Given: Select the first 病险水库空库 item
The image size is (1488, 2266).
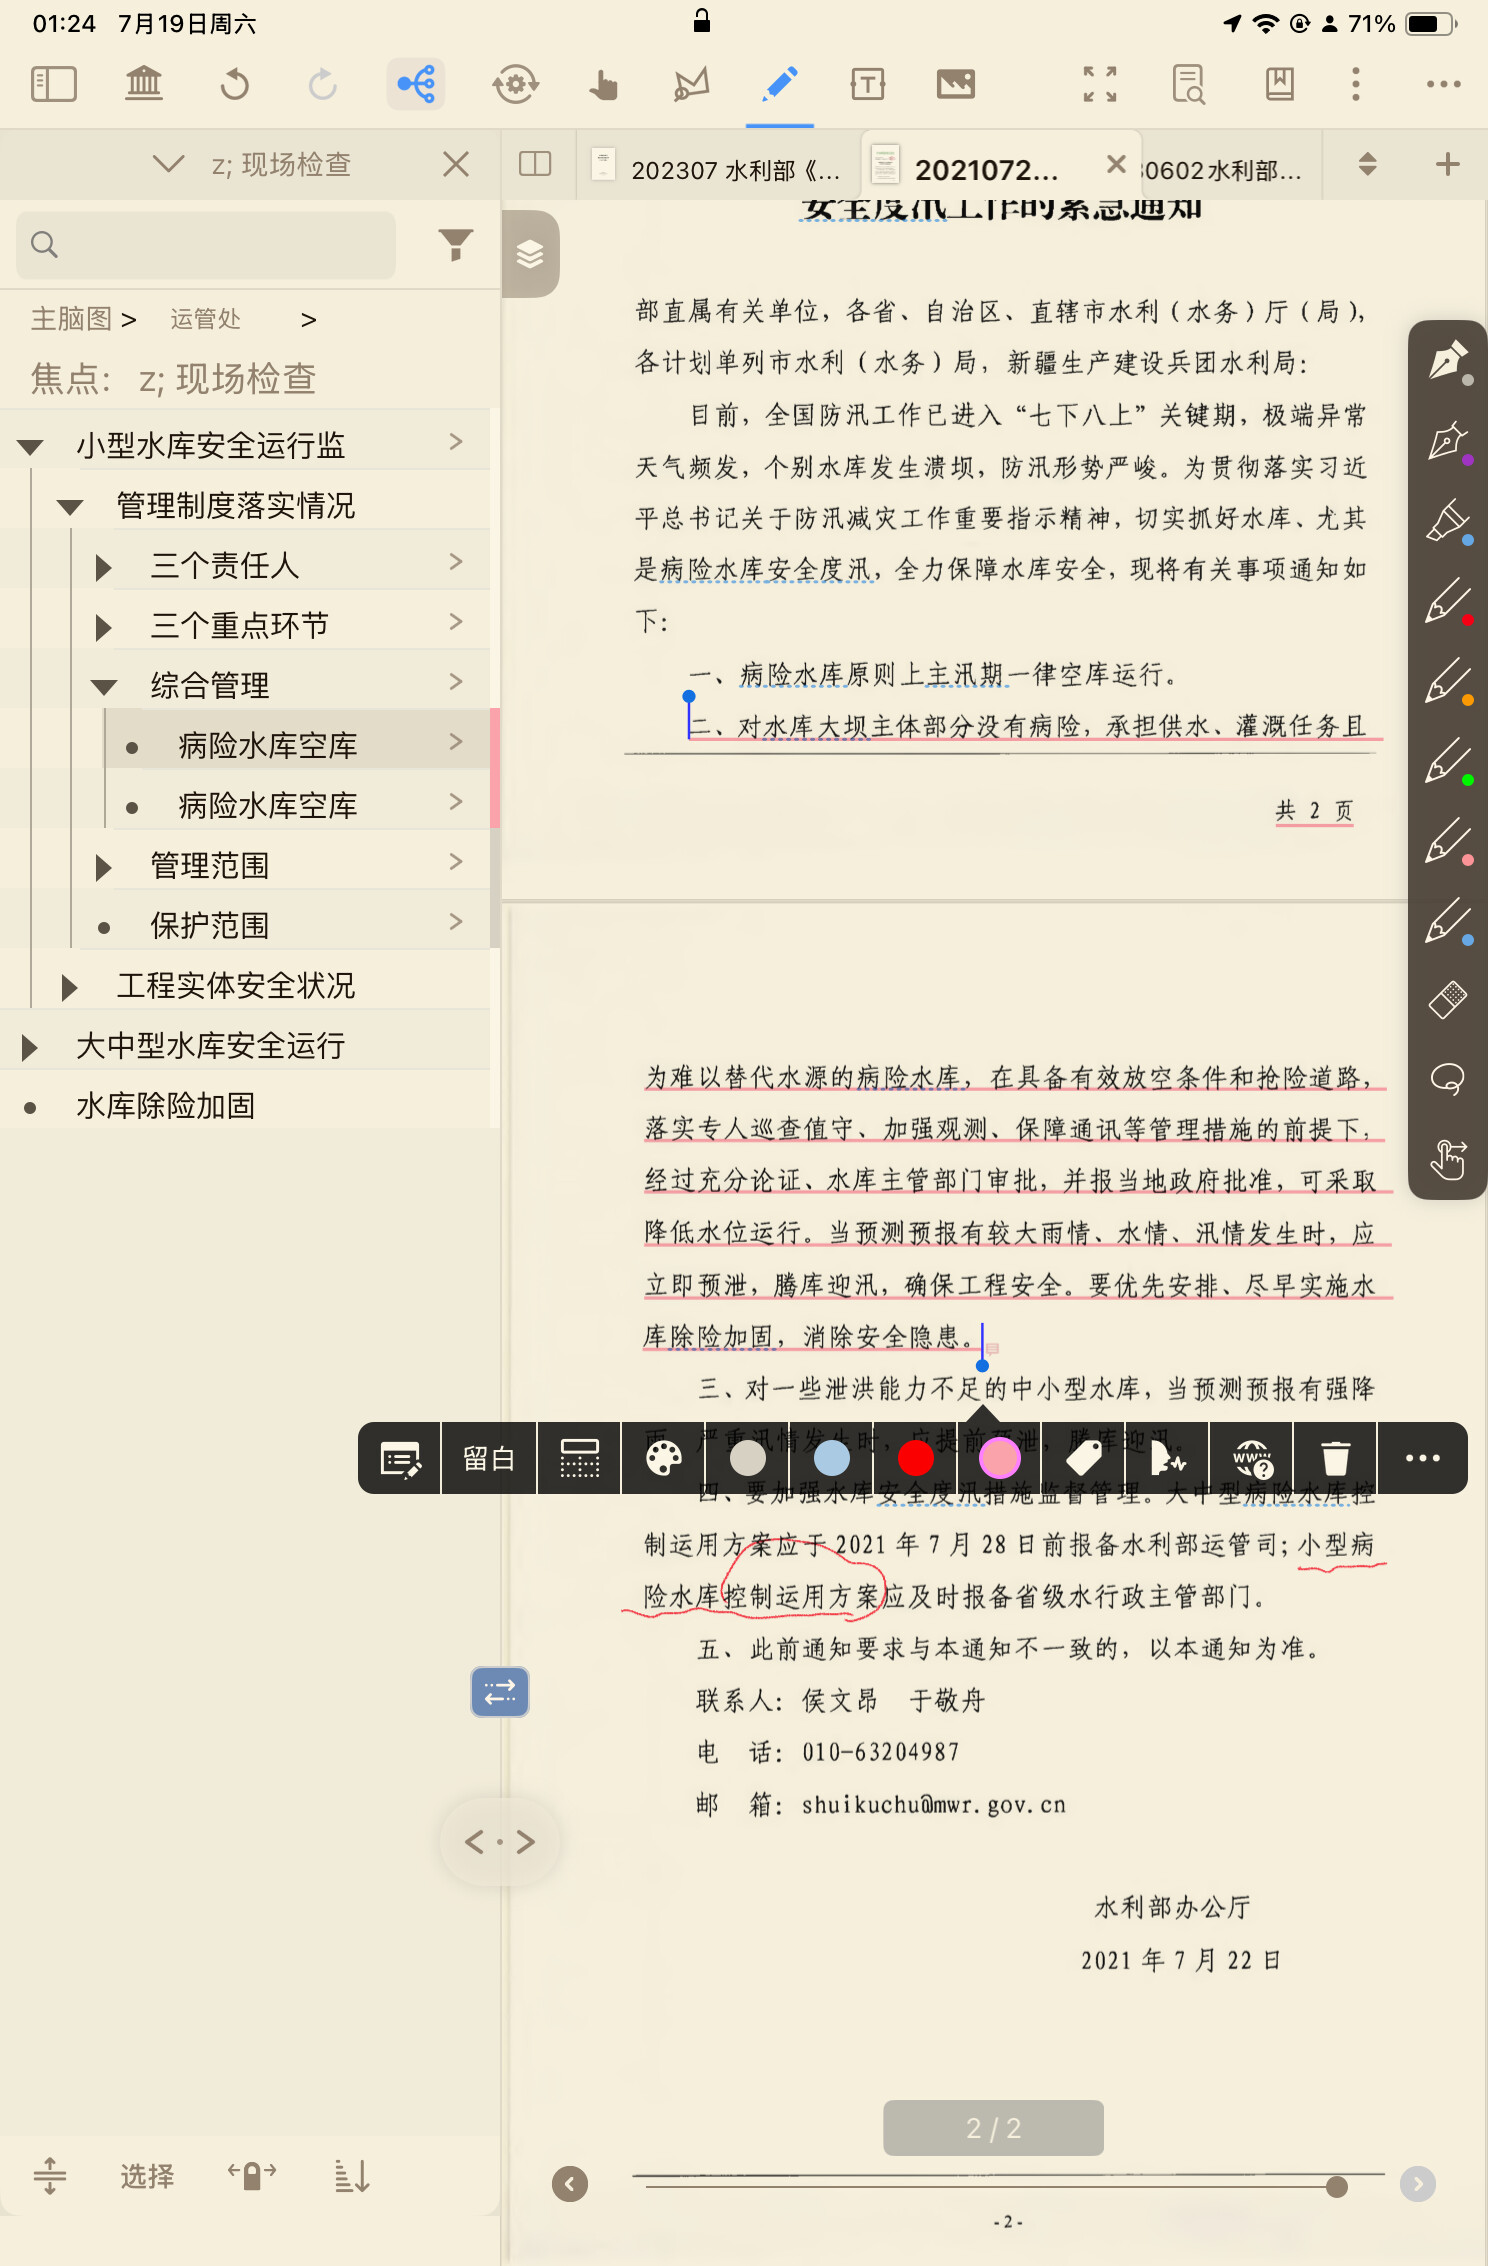Looking at the screenshot, I should (297, 745).
